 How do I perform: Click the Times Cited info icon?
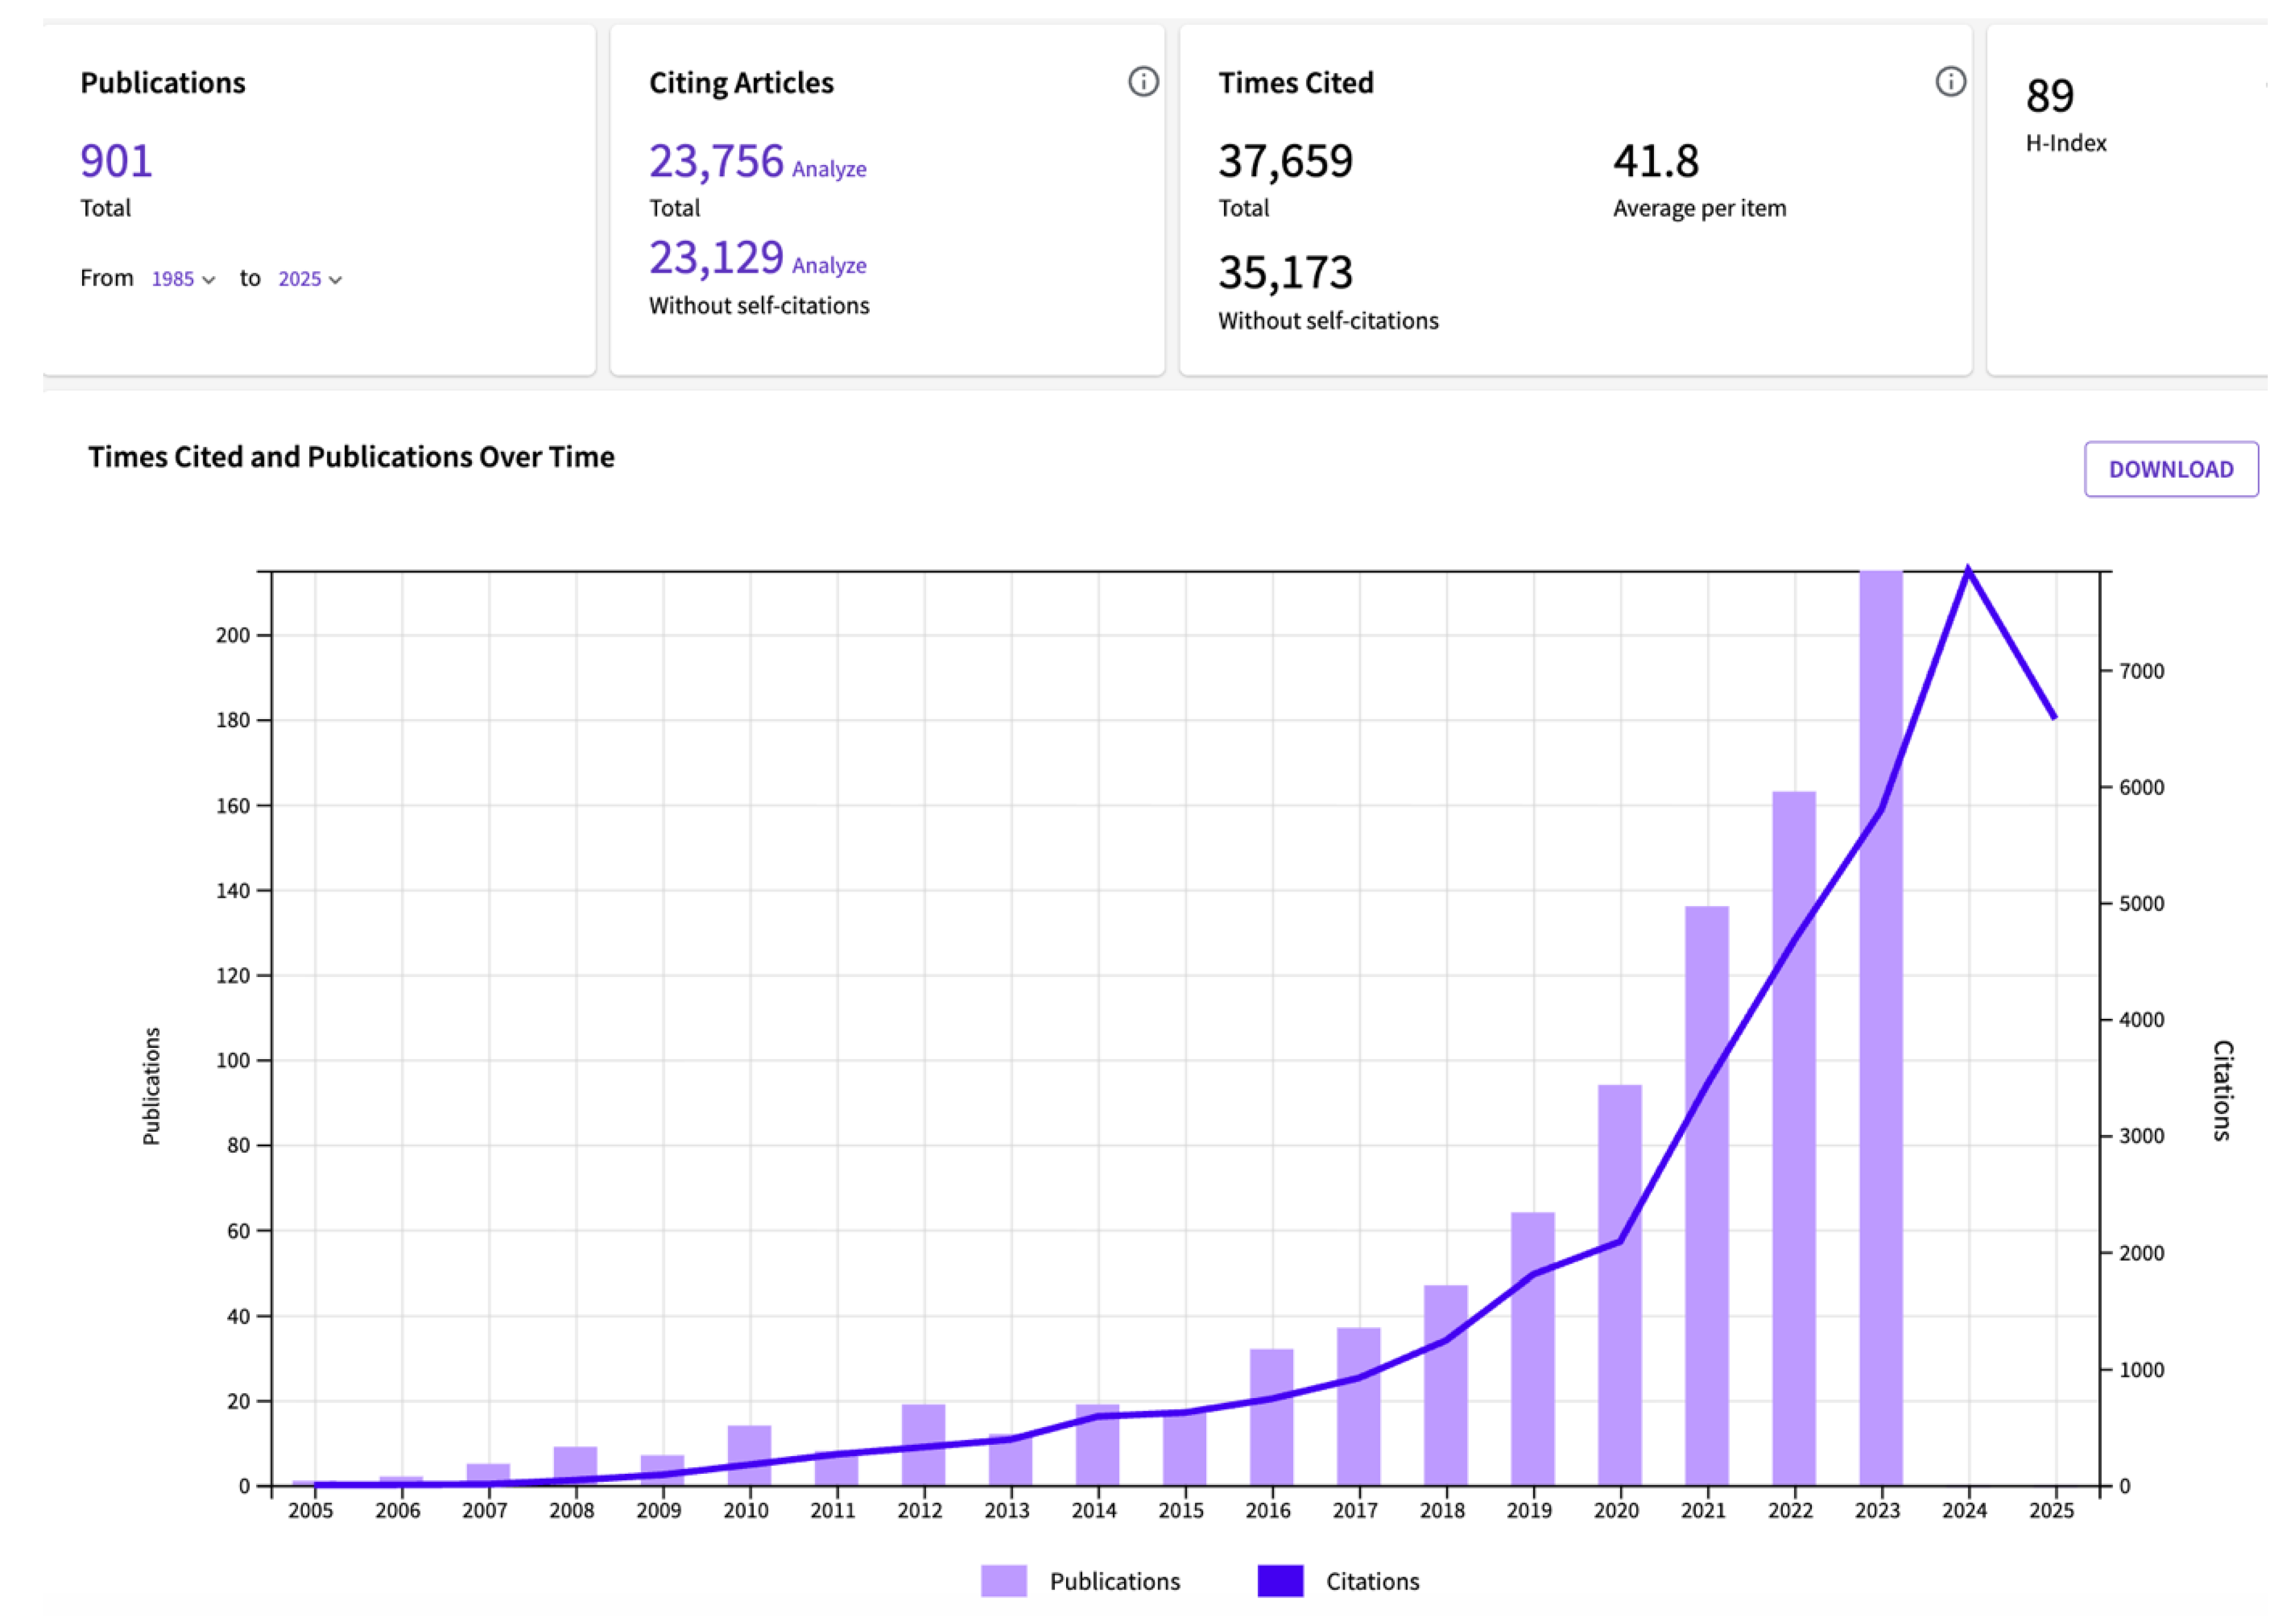(x=1950, y=82)
